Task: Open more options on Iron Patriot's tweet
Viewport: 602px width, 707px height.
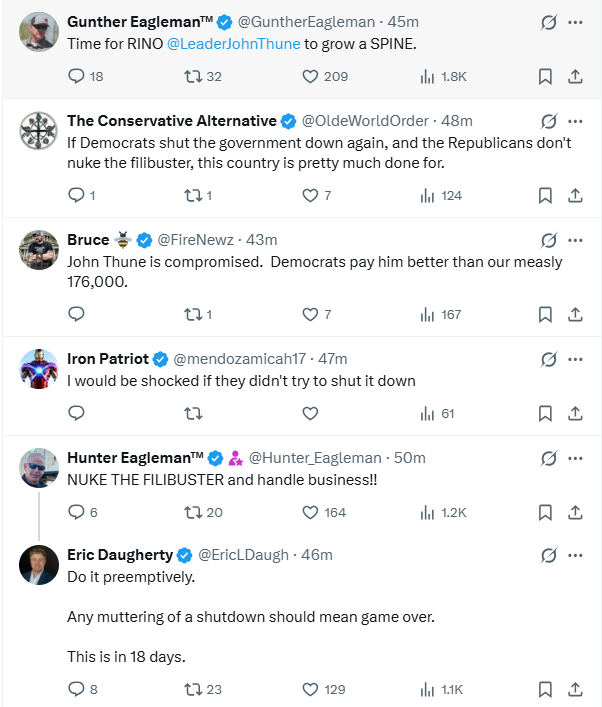Action: tap(575, 359)
